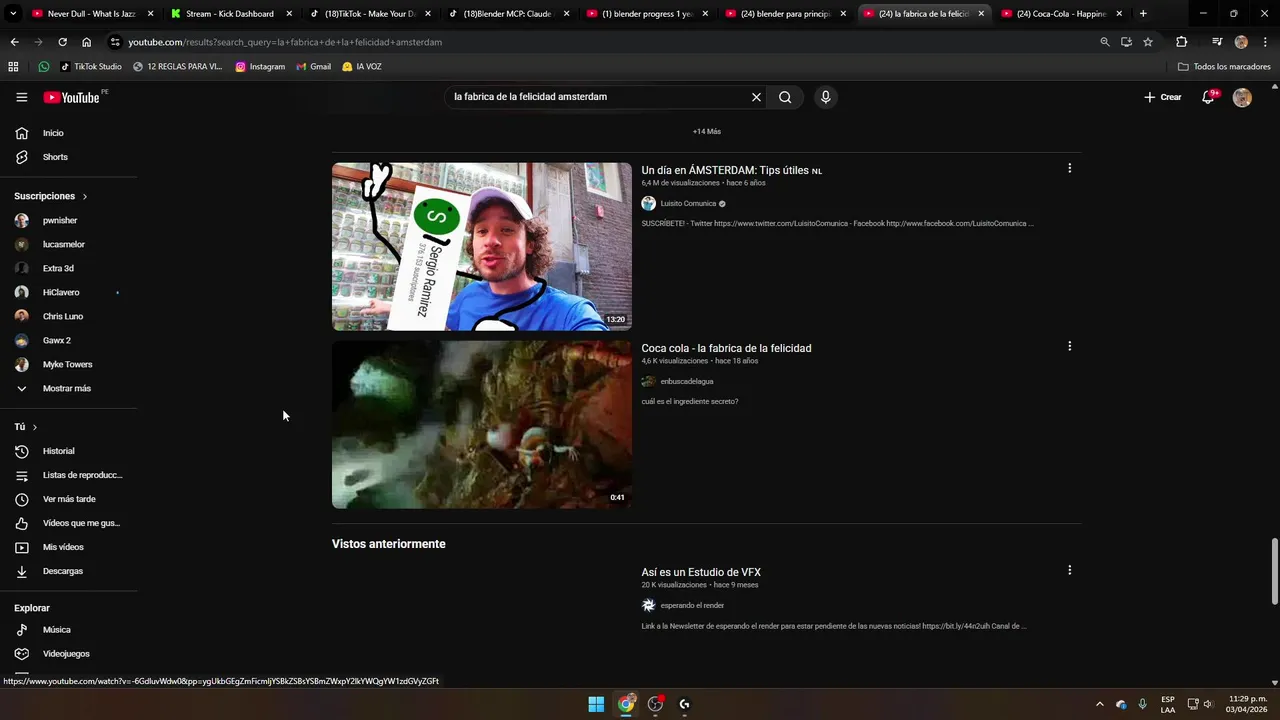Open the Gmail bookmark
Screen dimensions: 1280x720
click(313, 67)
